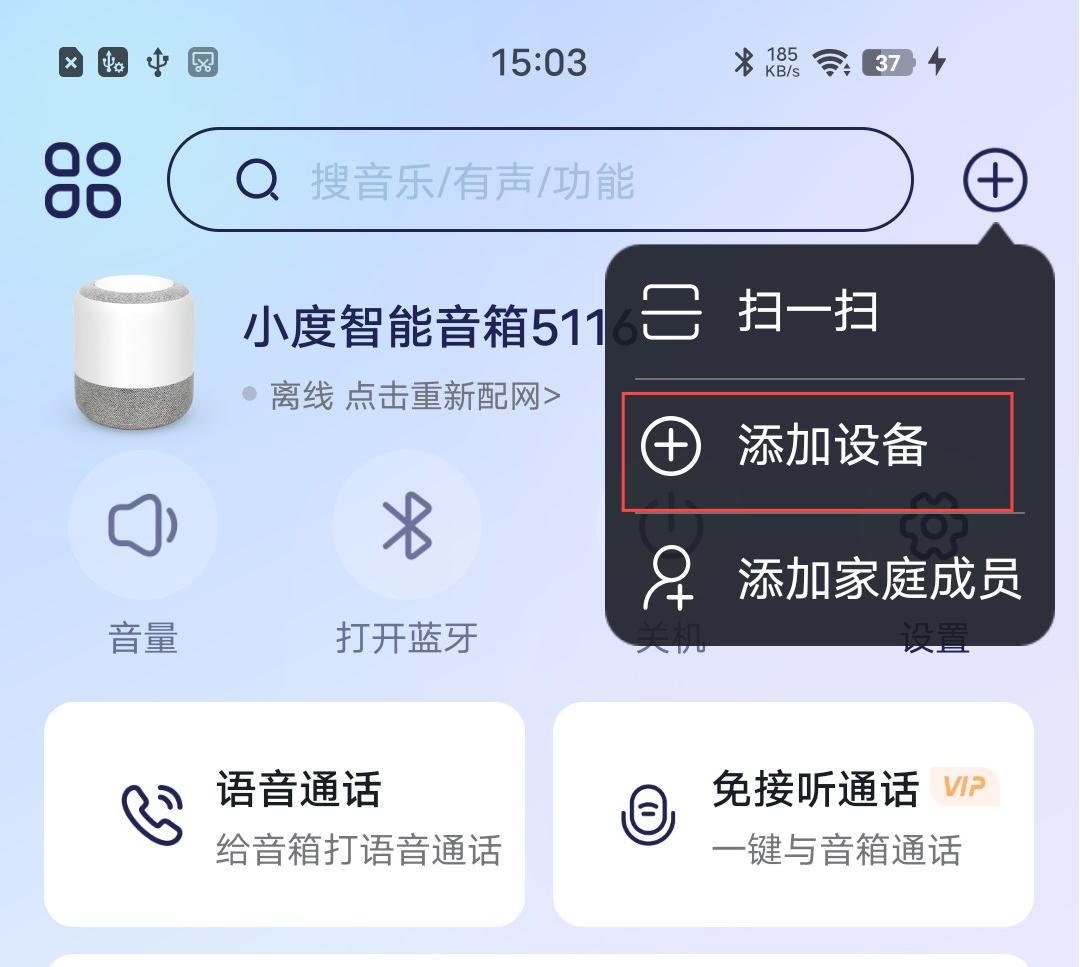Image resolution: width=1080 pixels, height=967 pixels.
Task: Click 离线 点击重新配网 link
Action: click(415, 396)
